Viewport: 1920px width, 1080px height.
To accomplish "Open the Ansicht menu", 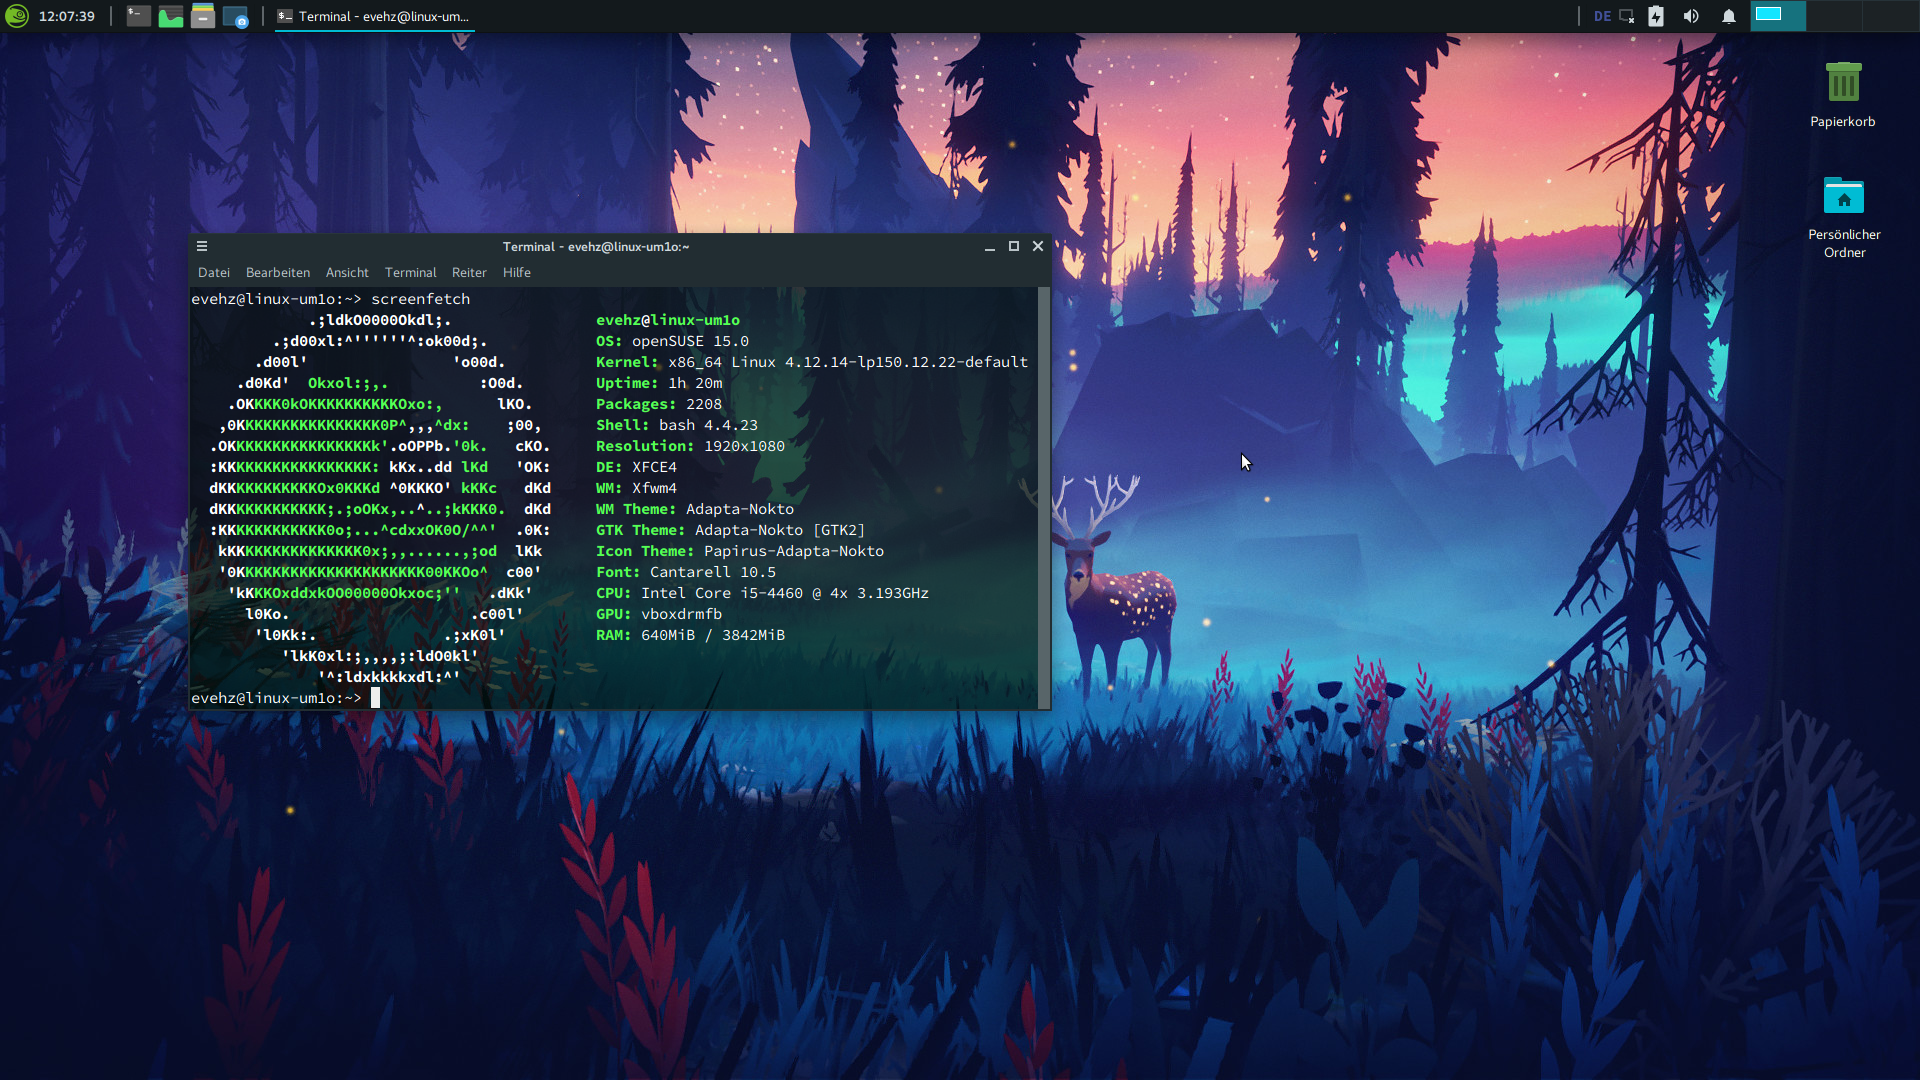I will 347,273.
